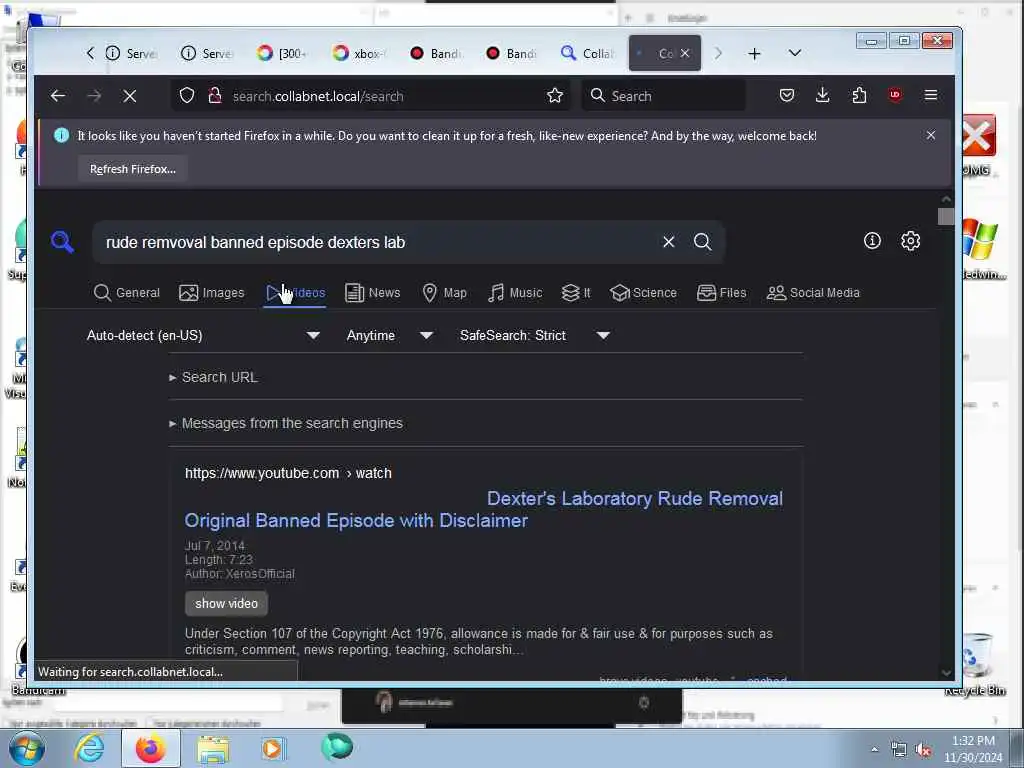Image resolution: width=1024 pixels, height=768 pixels.
Task: Switch to [300 browser tab
Action: [282, 54]
